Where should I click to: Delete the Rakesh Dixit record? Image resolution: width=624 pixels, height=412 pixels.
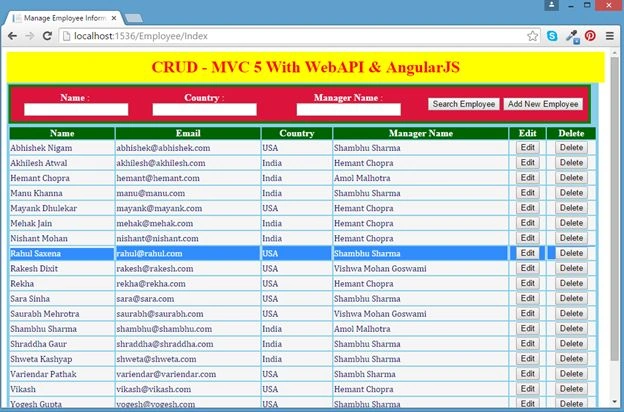coord(571,269)
